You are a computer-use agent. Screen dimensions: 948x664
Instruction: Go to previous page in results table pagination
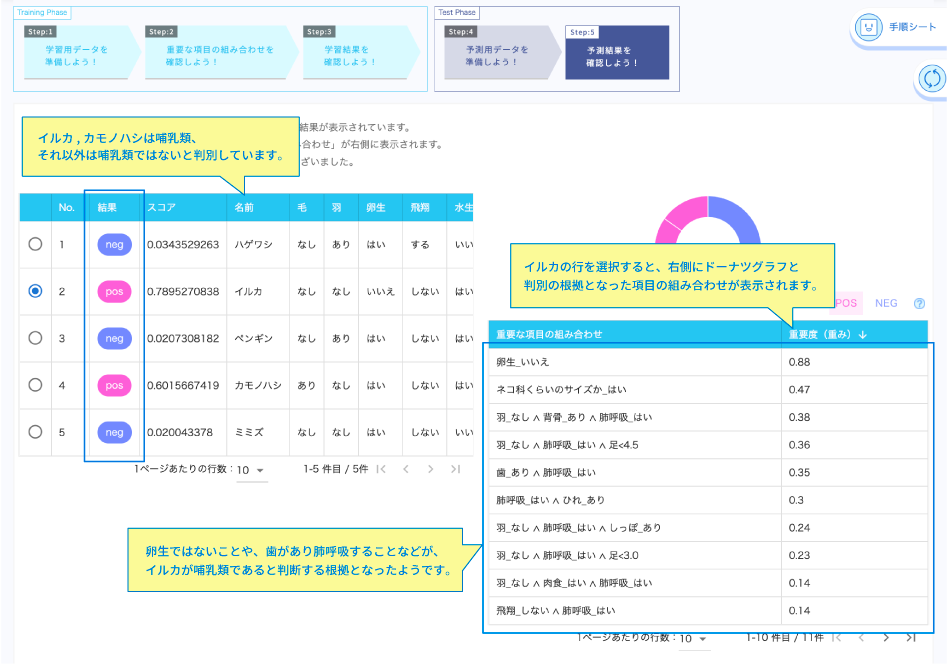click(x=406, y=469)
